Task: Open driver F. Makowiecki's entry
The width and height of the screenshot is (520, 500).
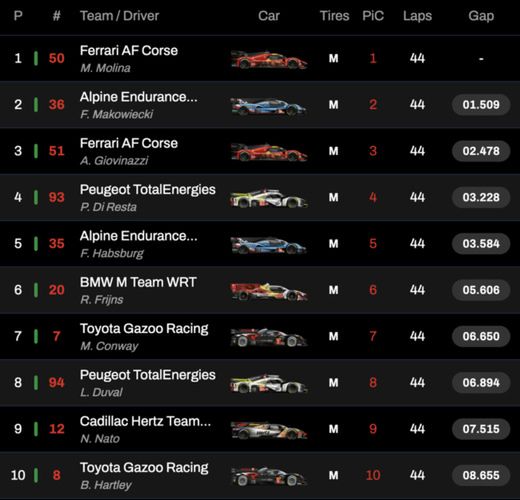Action: (116, 114)
